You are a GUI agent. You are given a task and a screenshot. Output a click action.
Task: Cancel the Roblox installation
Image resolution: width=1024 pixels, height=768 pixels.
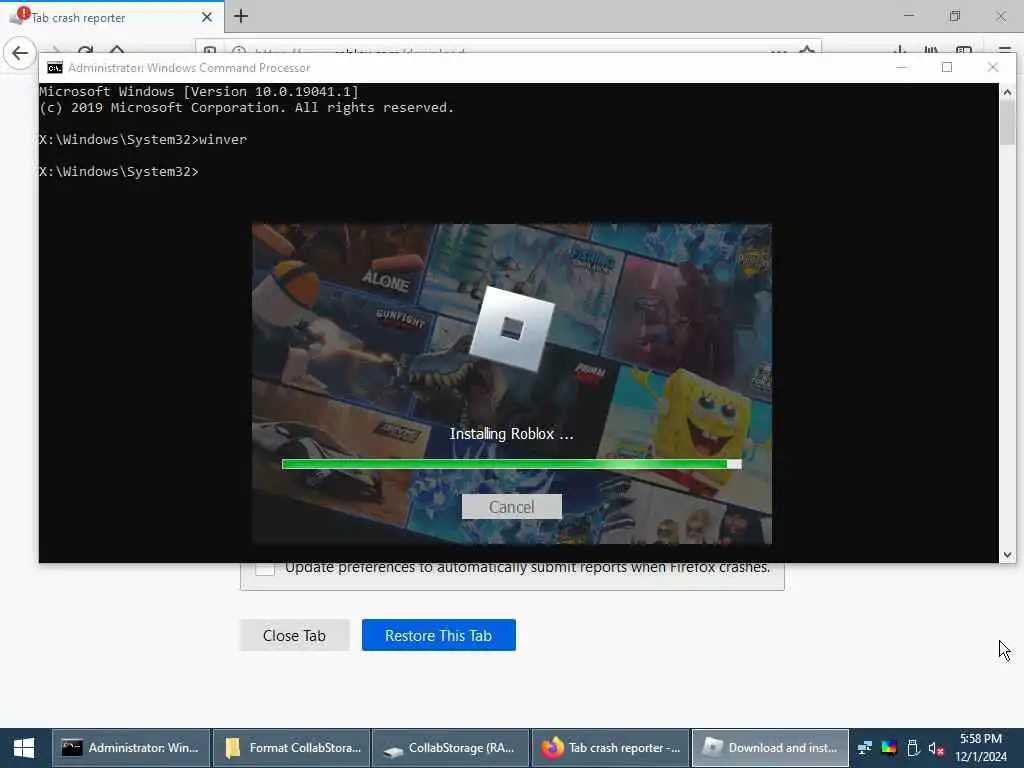pyautogui.click(x=511, y=507)
